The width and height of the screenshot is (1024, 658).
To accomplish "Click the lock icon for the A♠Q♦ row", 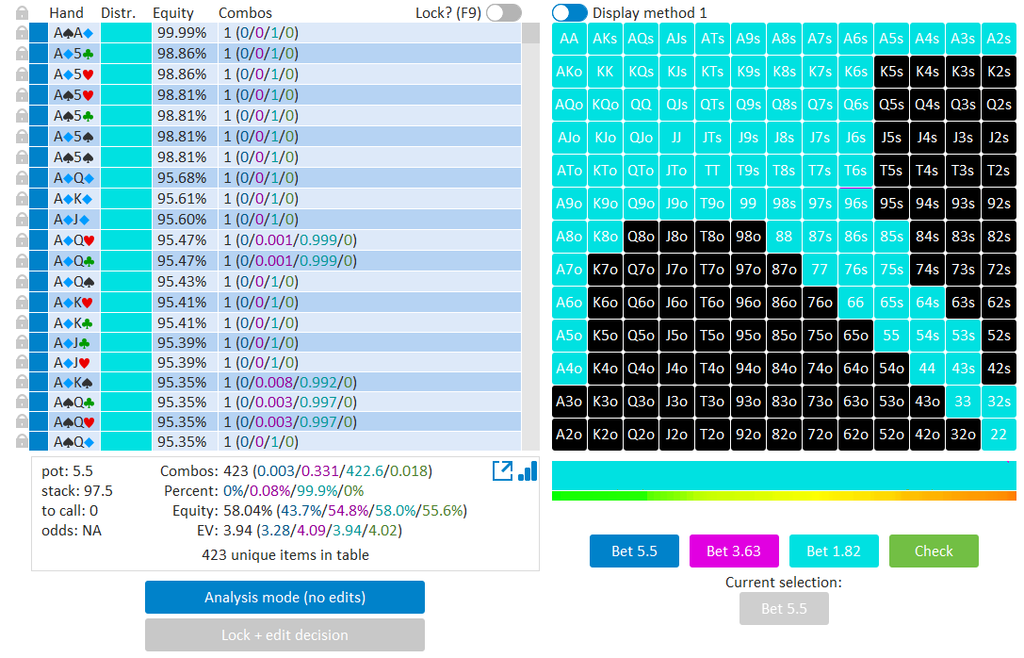I will pyautogui.click(x=22, y=442).
